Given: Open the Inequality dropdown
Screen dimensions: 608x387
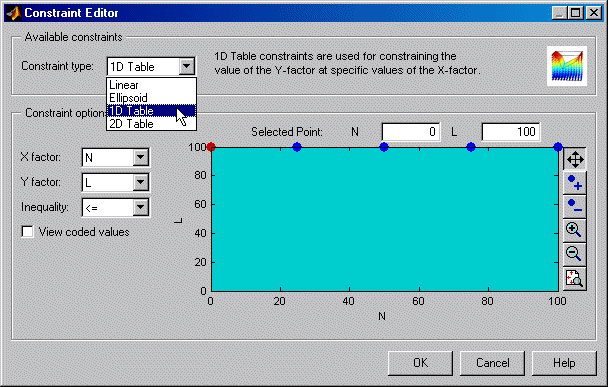Looking at the screenshot, I should coord(140,207).
